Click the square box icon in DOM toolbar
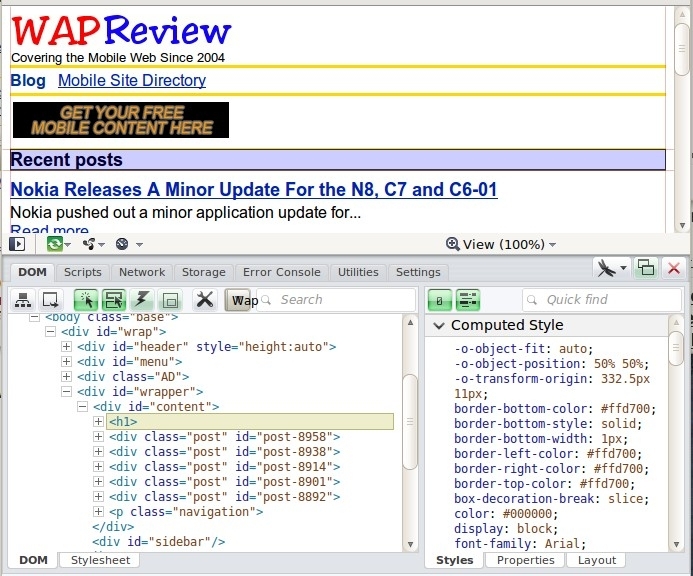The height and width of the screenshot is (576, 693). click(x=170, y=300)
